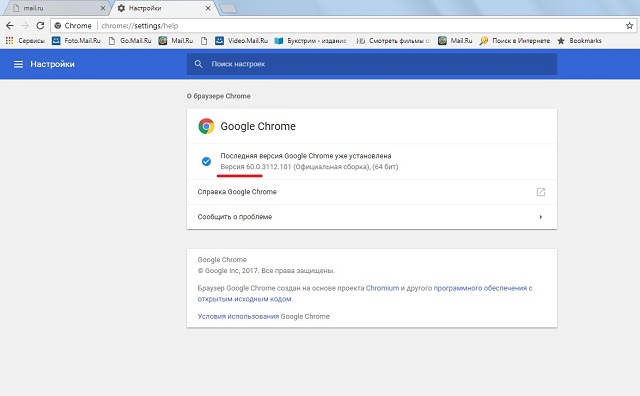Open the Bookmarks folder with the star icon
This screenshot has height=396, width=640.
[x=580, y=40]
